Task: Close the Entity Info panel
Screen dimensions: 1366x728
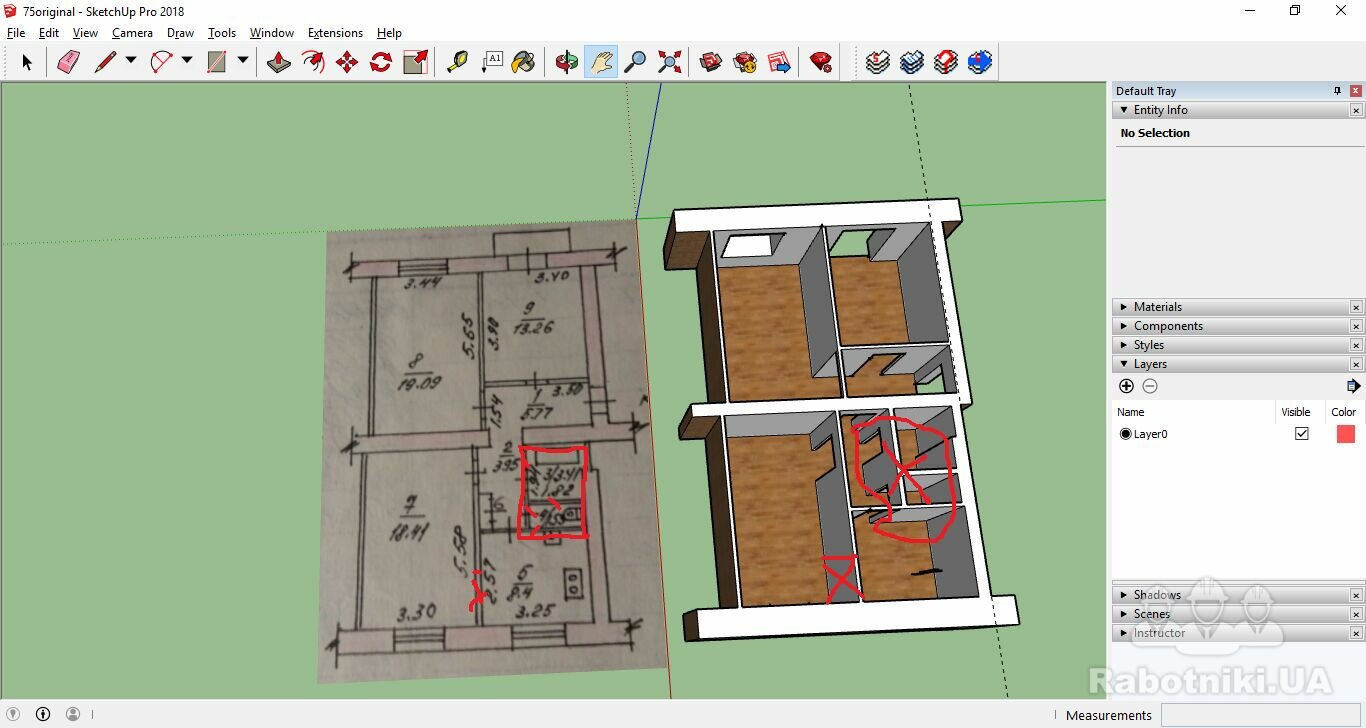Action: pos(1356,110)
